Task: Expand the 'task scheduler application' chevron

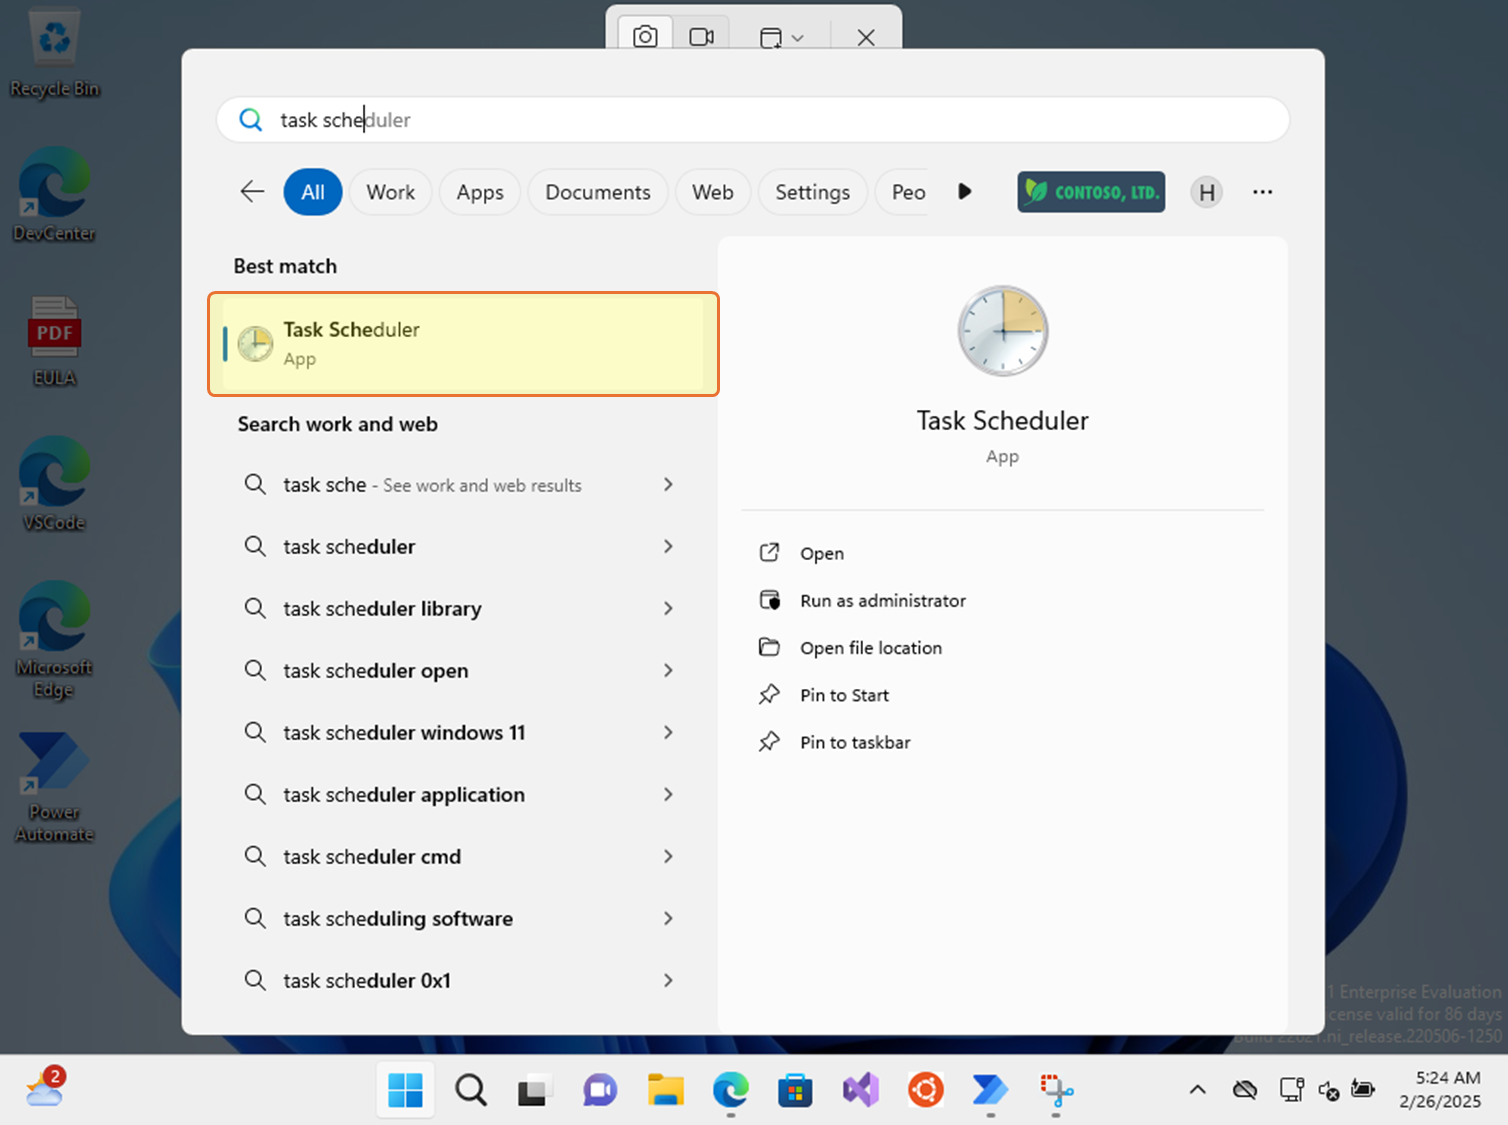Action: 668,794
